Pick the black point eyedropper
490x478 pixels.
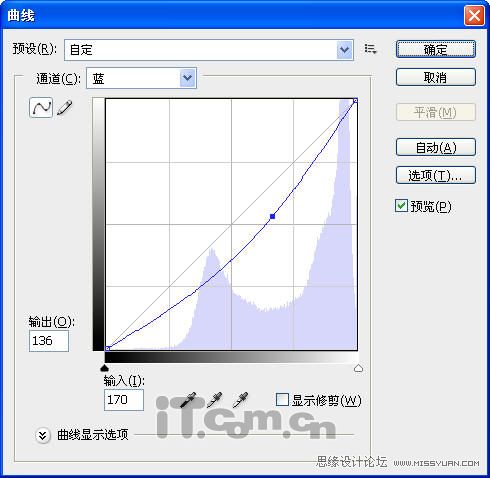(188, 400)
